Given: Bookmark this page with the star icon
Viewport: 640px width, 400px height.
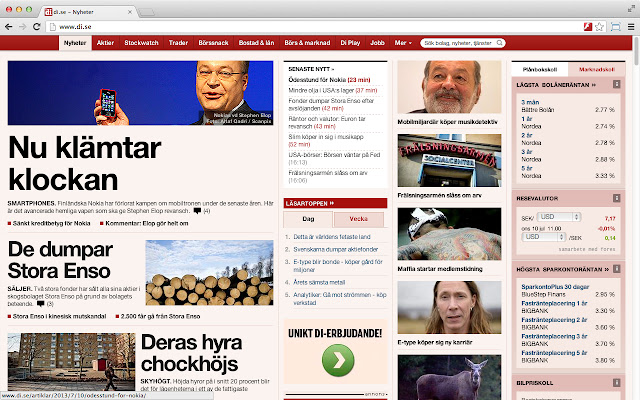Looking at the screenshot, I should [x=599, y=27].
